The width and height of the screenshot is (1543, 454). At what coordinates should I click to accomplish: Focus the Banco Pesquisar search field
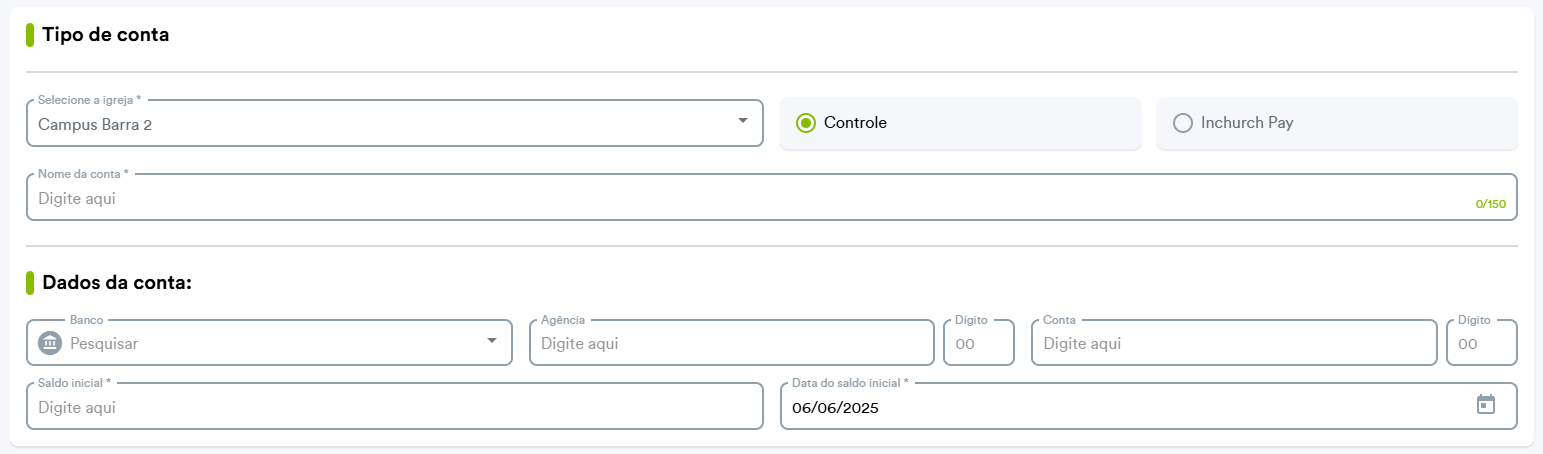click(x=270, y=343)
